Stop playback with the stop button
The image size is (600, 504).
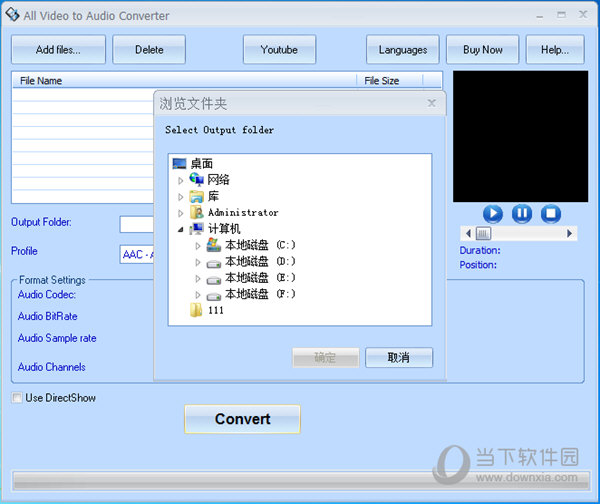coord(551,214)
